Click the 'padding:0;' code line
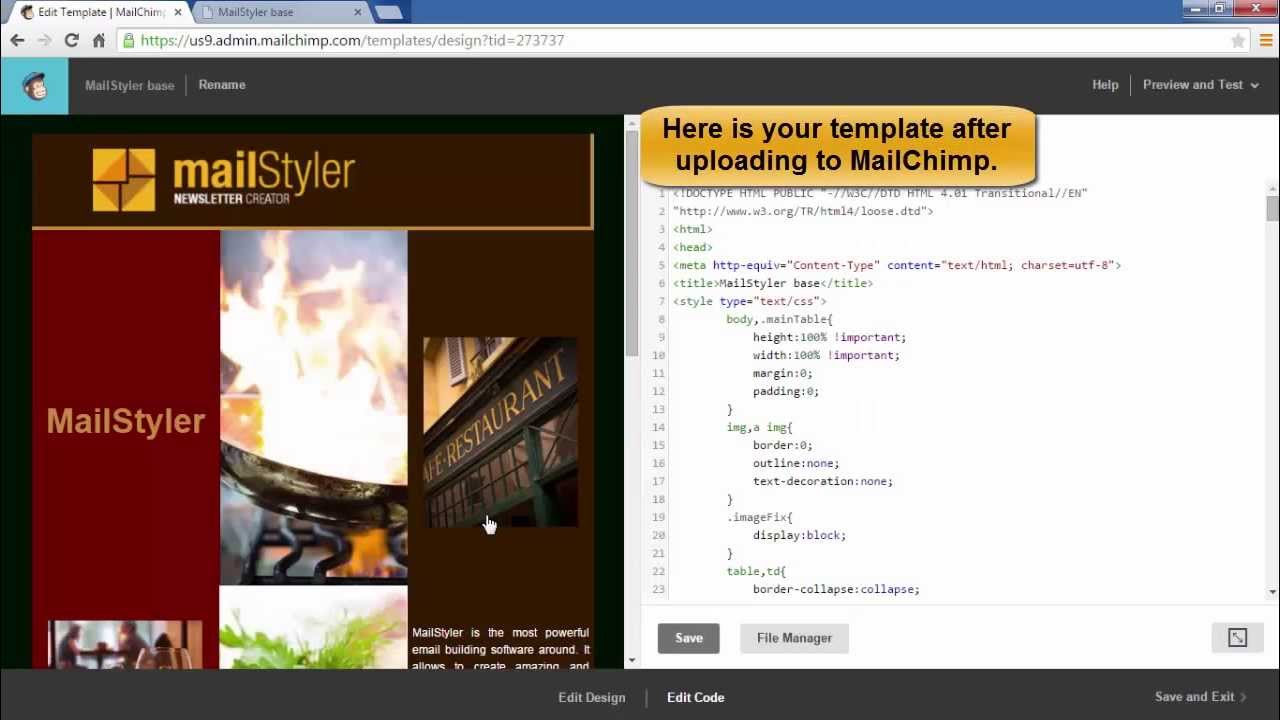The width and height of the screenshot is (1280, 720). pyautogui.click(x=786, y=391)
